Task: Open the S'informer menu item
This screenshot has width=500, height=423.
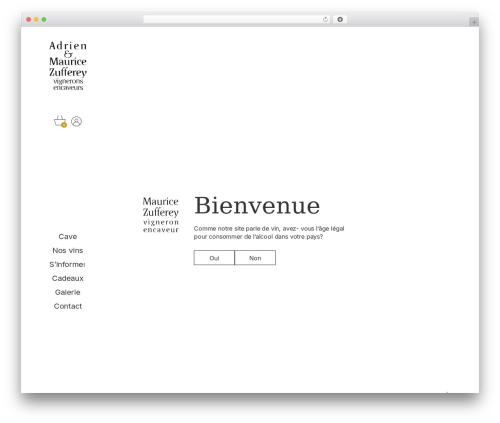Action: [67, 265]
